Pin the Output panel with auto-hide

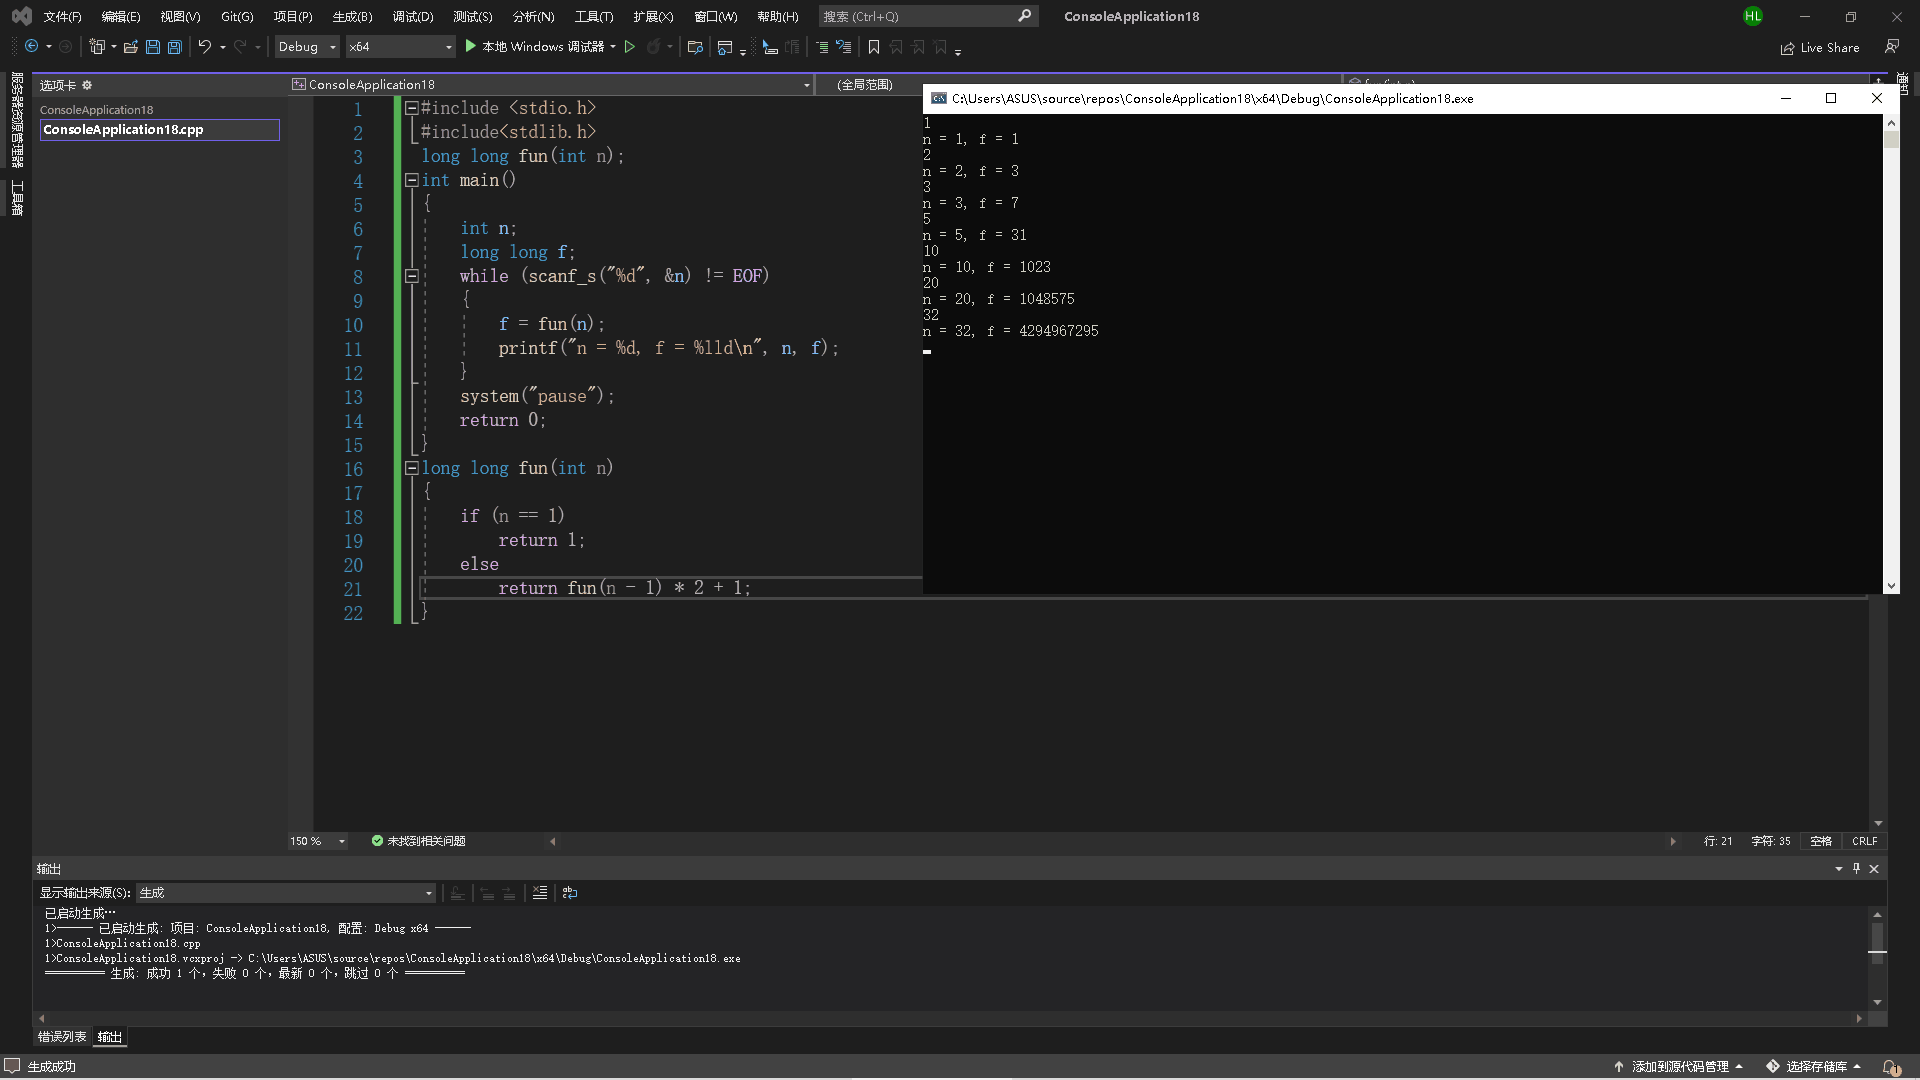tap(1856, 869)
